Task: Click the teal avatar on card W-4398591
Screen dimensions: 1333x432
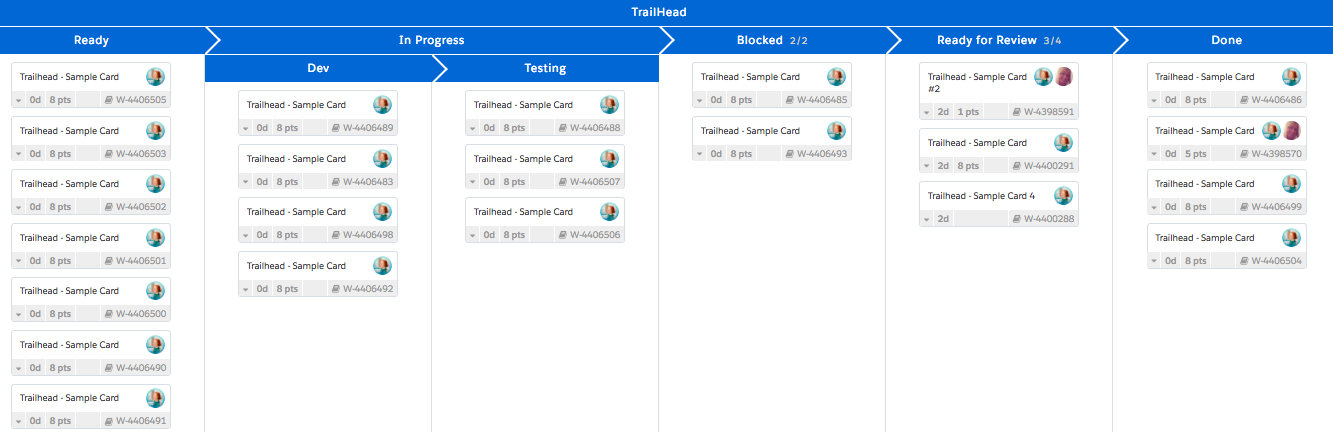Action: point(1043,77)
